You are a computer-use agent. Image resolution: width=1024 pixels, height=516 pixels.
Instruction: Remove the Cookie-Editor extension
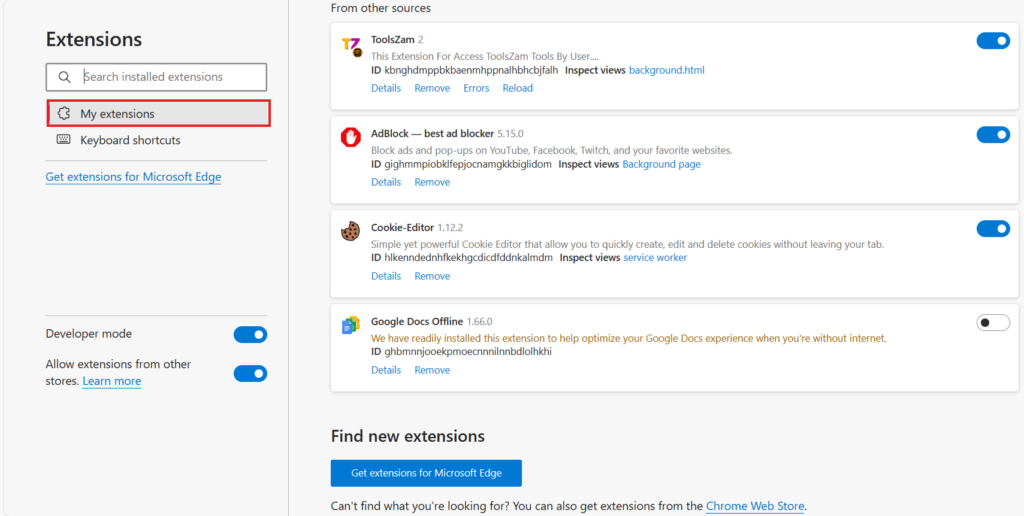tap(432, 276)
